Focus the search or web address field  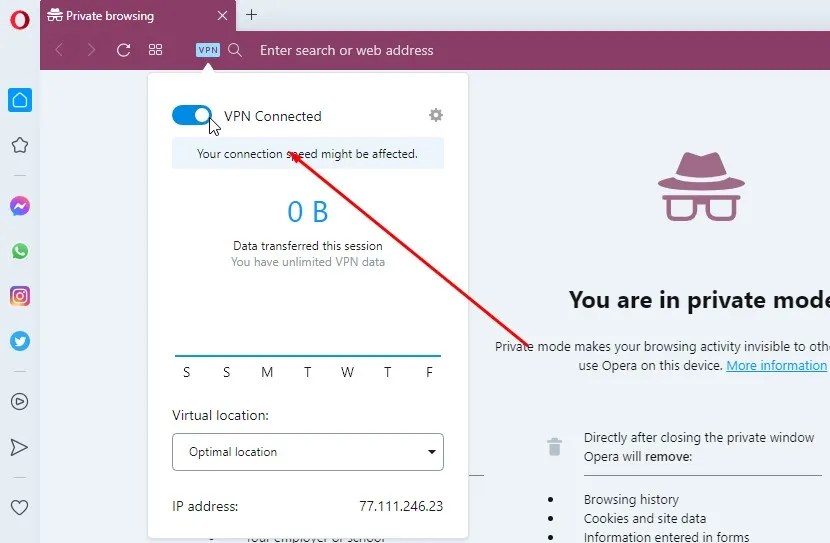pyautogui.click(x=347, y=50)
